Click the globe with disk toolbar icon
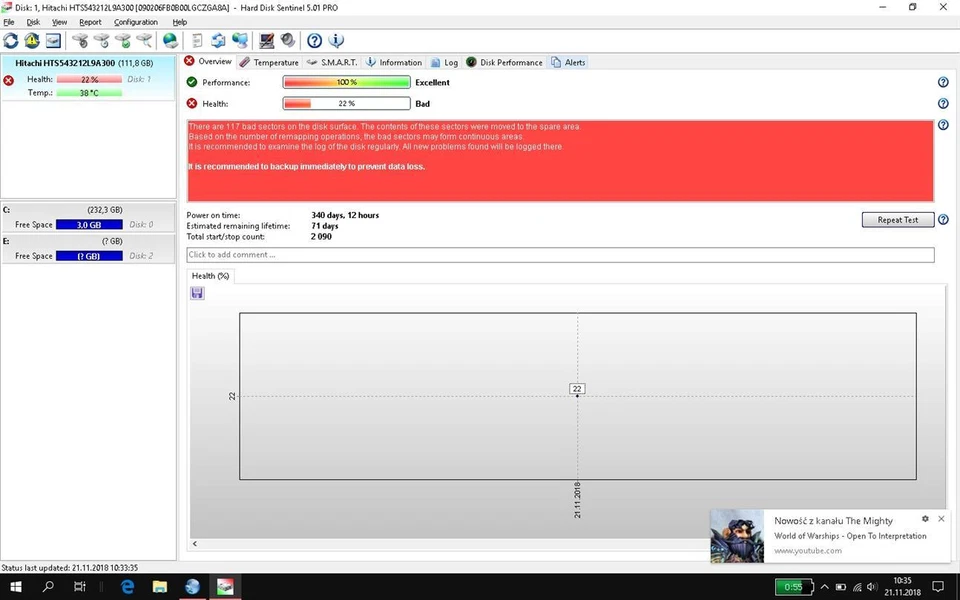960x600 pixels. point(170,41)
